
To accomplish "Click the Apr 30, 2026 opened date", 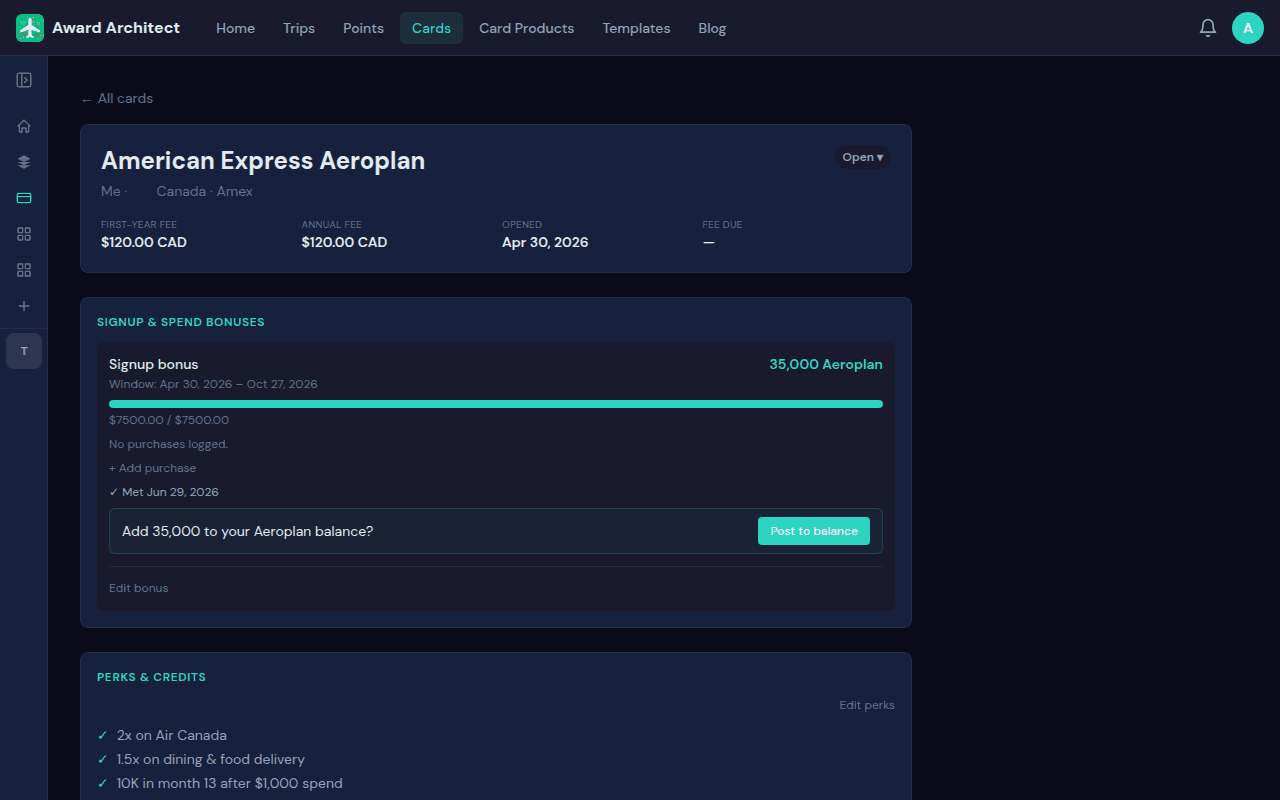I will click(545, 242).
